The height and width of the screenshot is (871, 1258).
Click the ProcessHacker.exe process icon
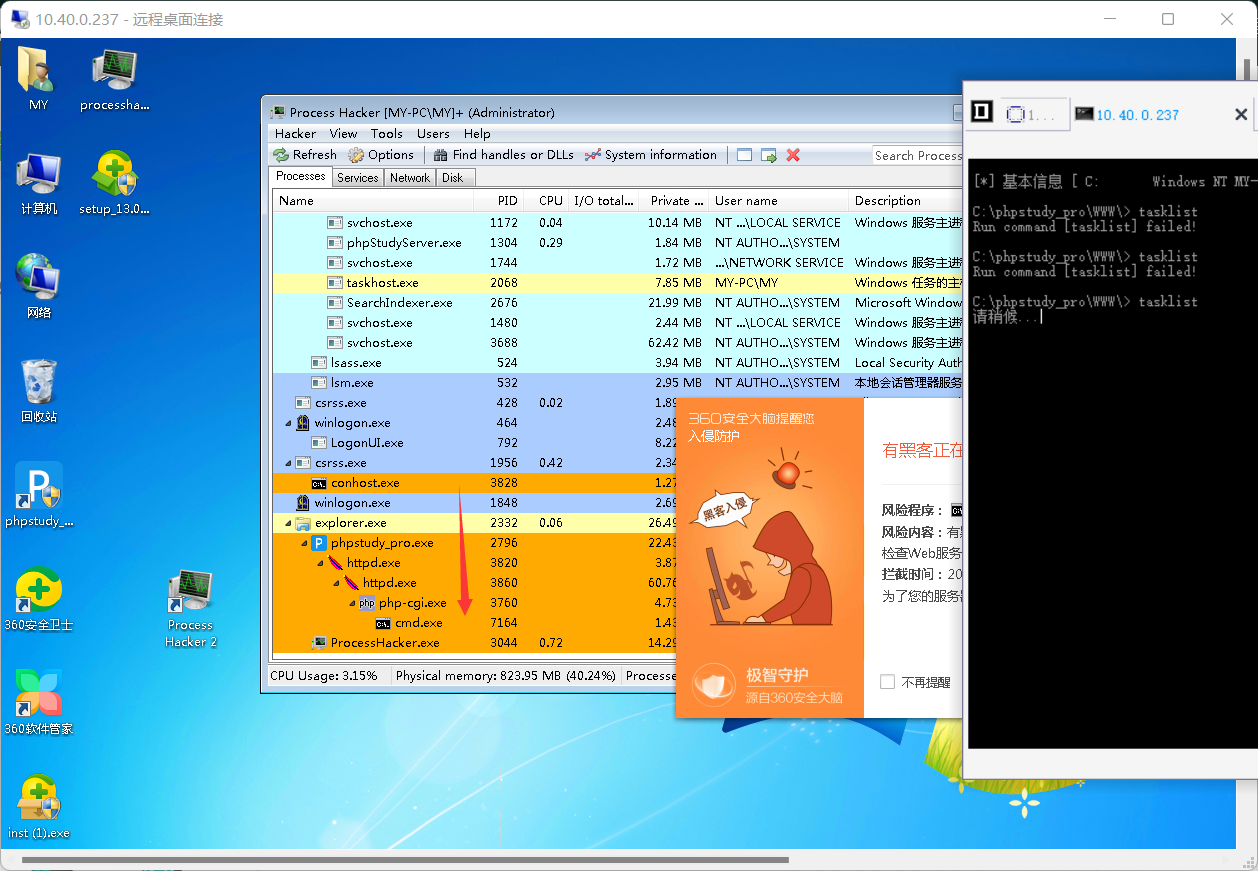pyautogui.click(x=319, y=643)
